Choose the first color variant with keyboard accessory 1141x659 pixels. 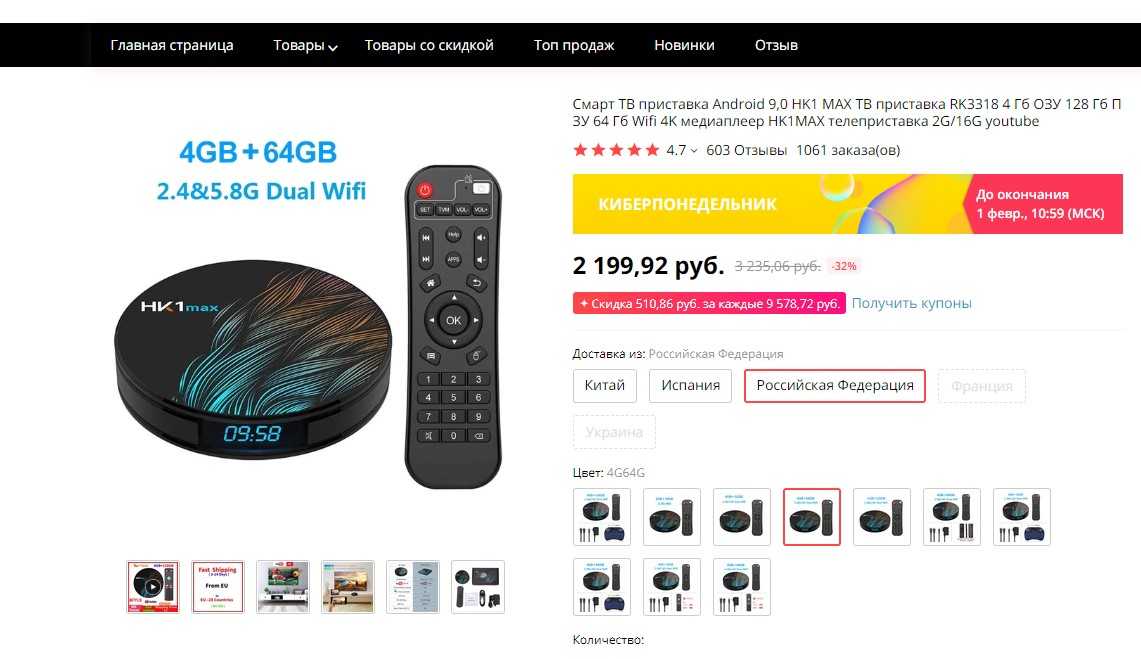[x=602, y=517]
